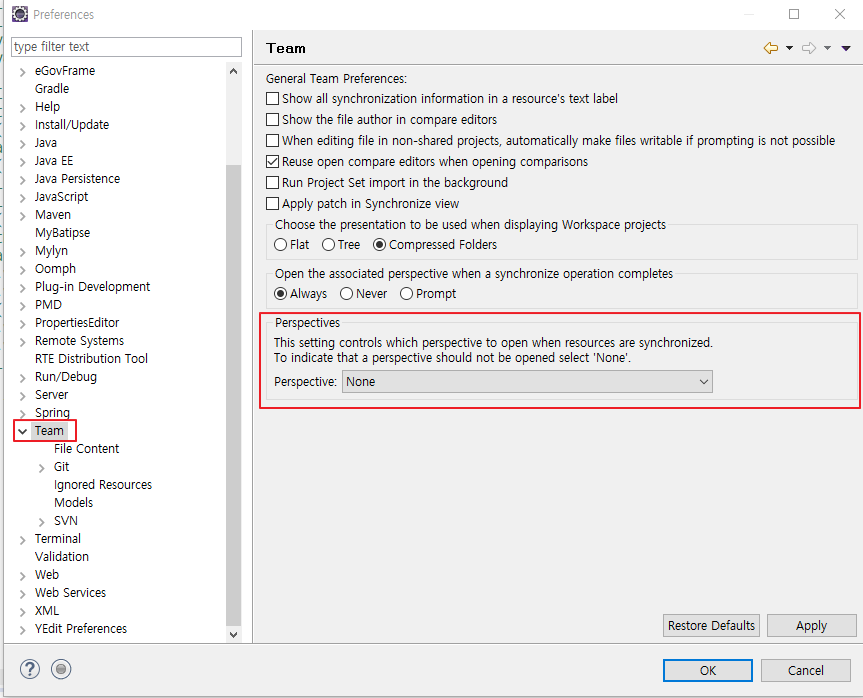Image resolution: width=863 pixels, height=698 pixels.
Task: Expand the Web Services tree node
Action: (x=23, y=594)
